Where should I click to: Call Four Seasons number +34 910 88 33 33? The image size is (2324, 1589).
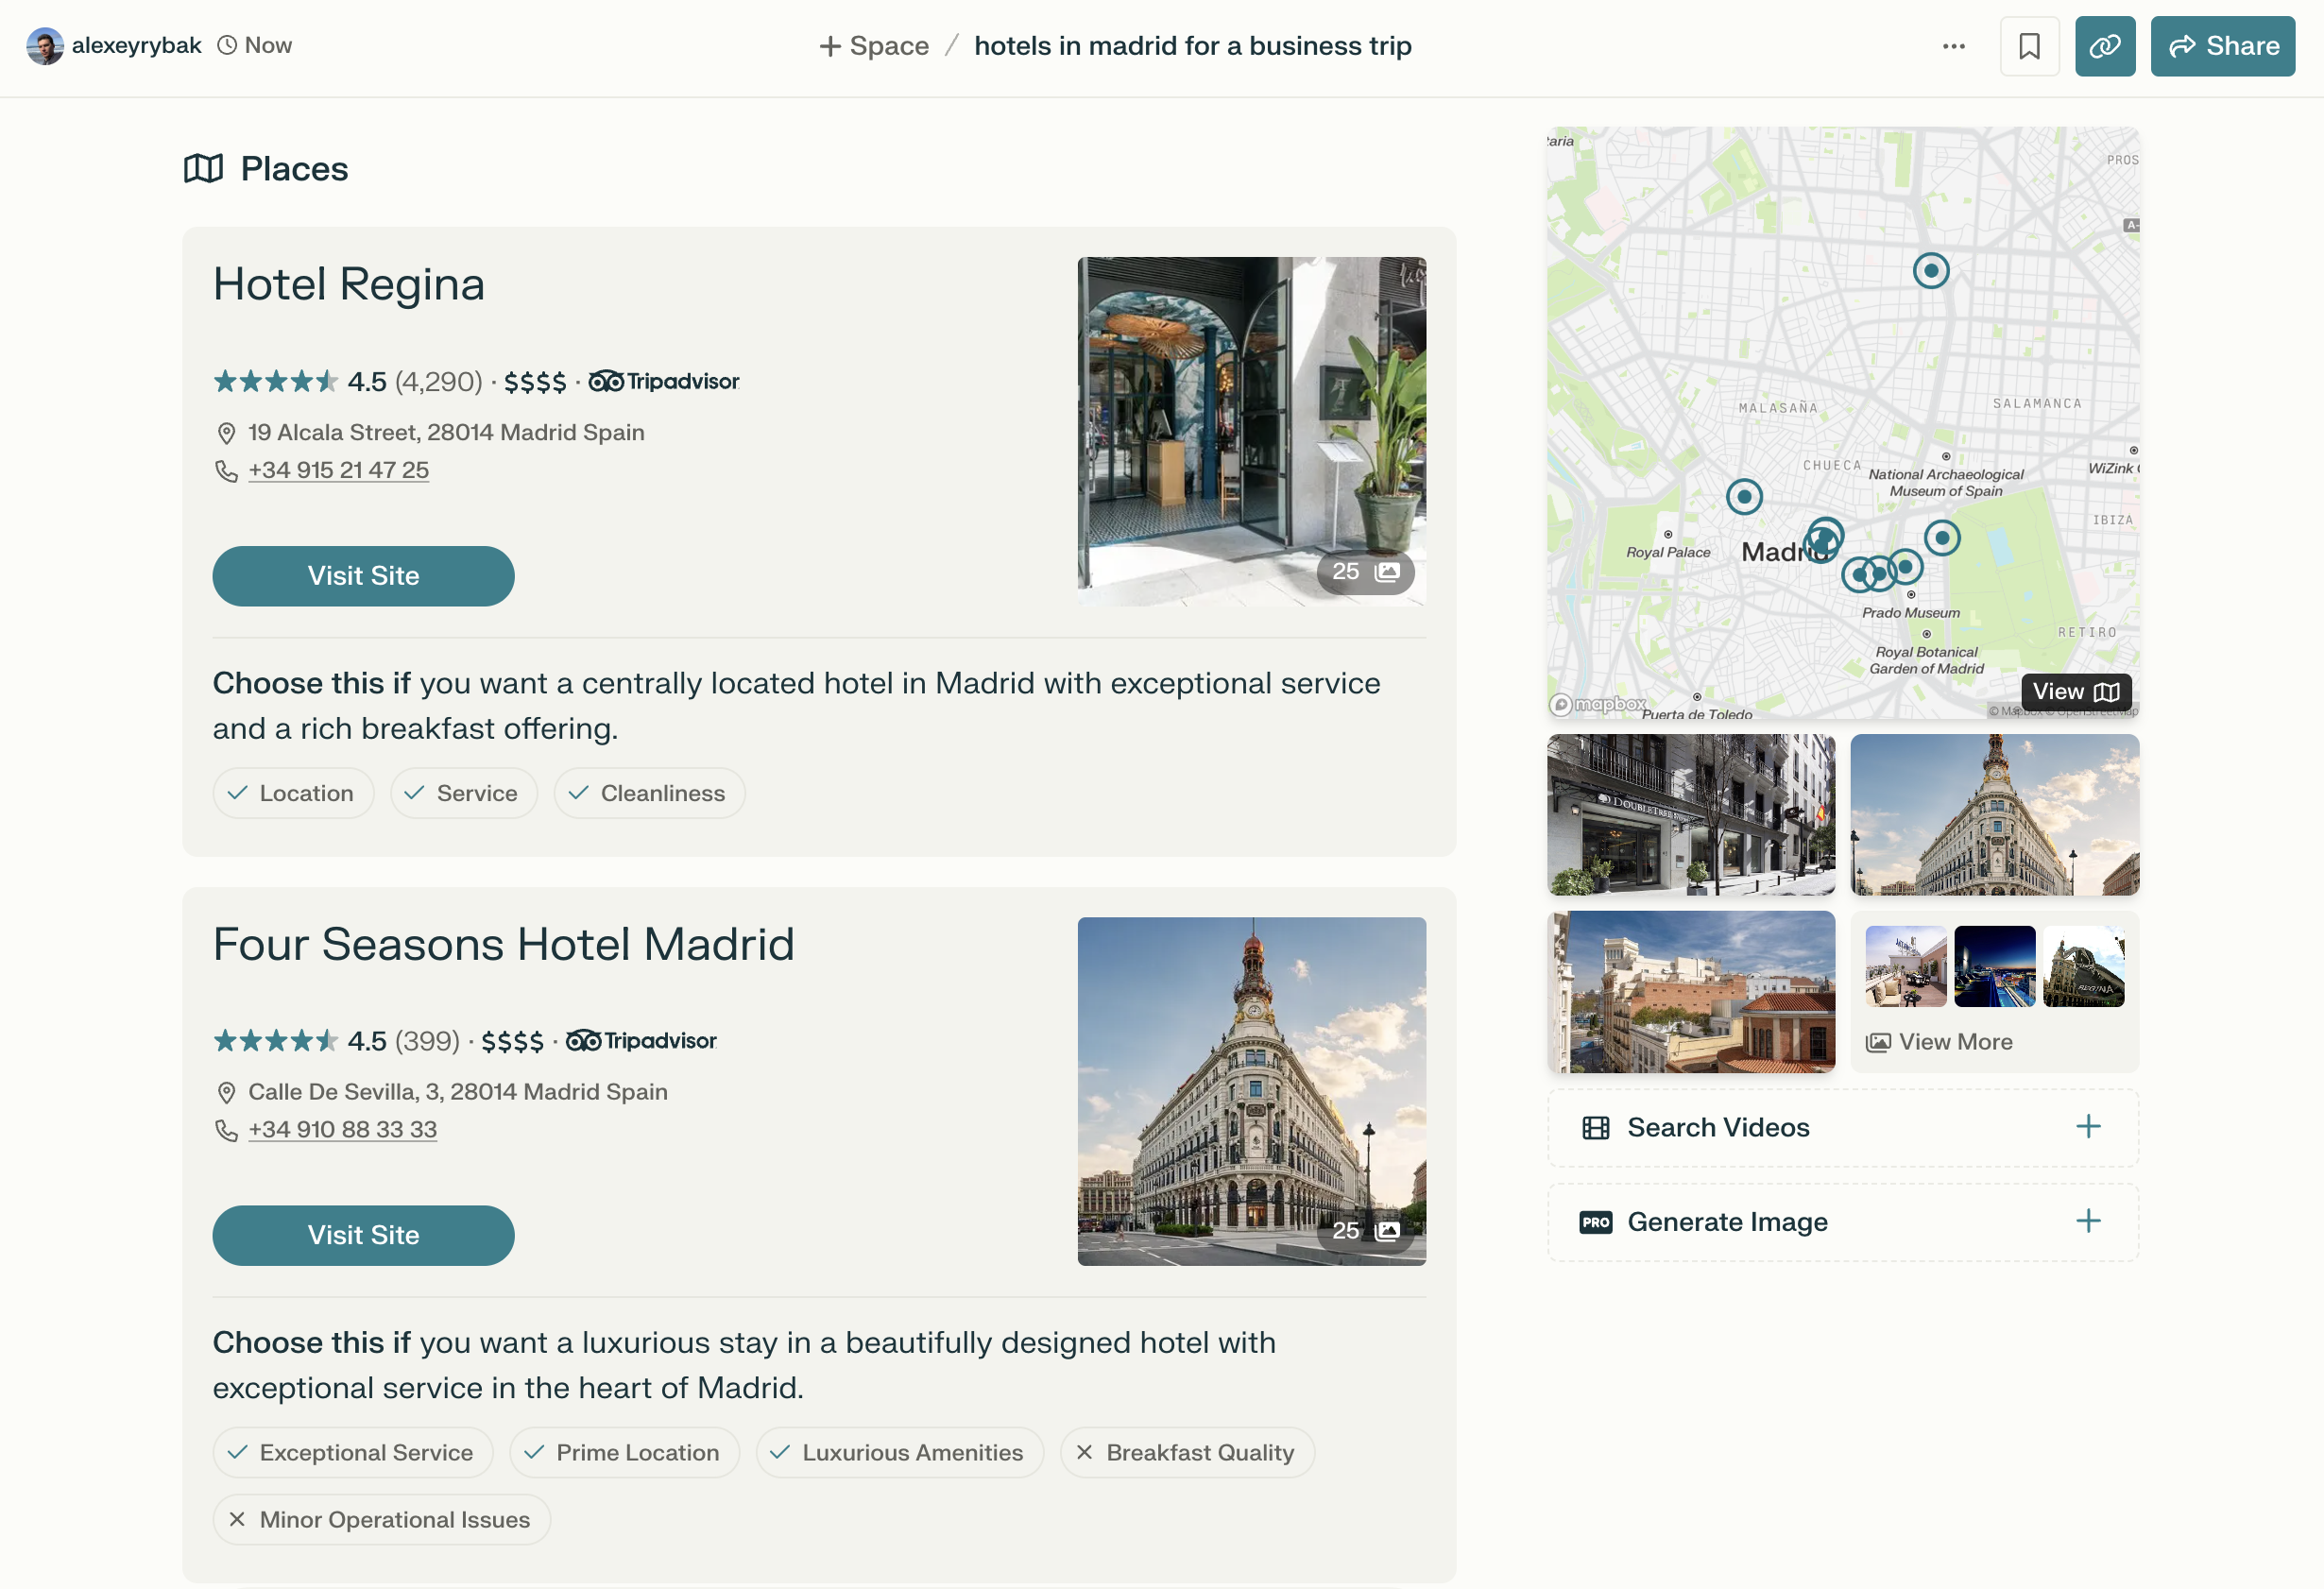(x=342, y=1129)
